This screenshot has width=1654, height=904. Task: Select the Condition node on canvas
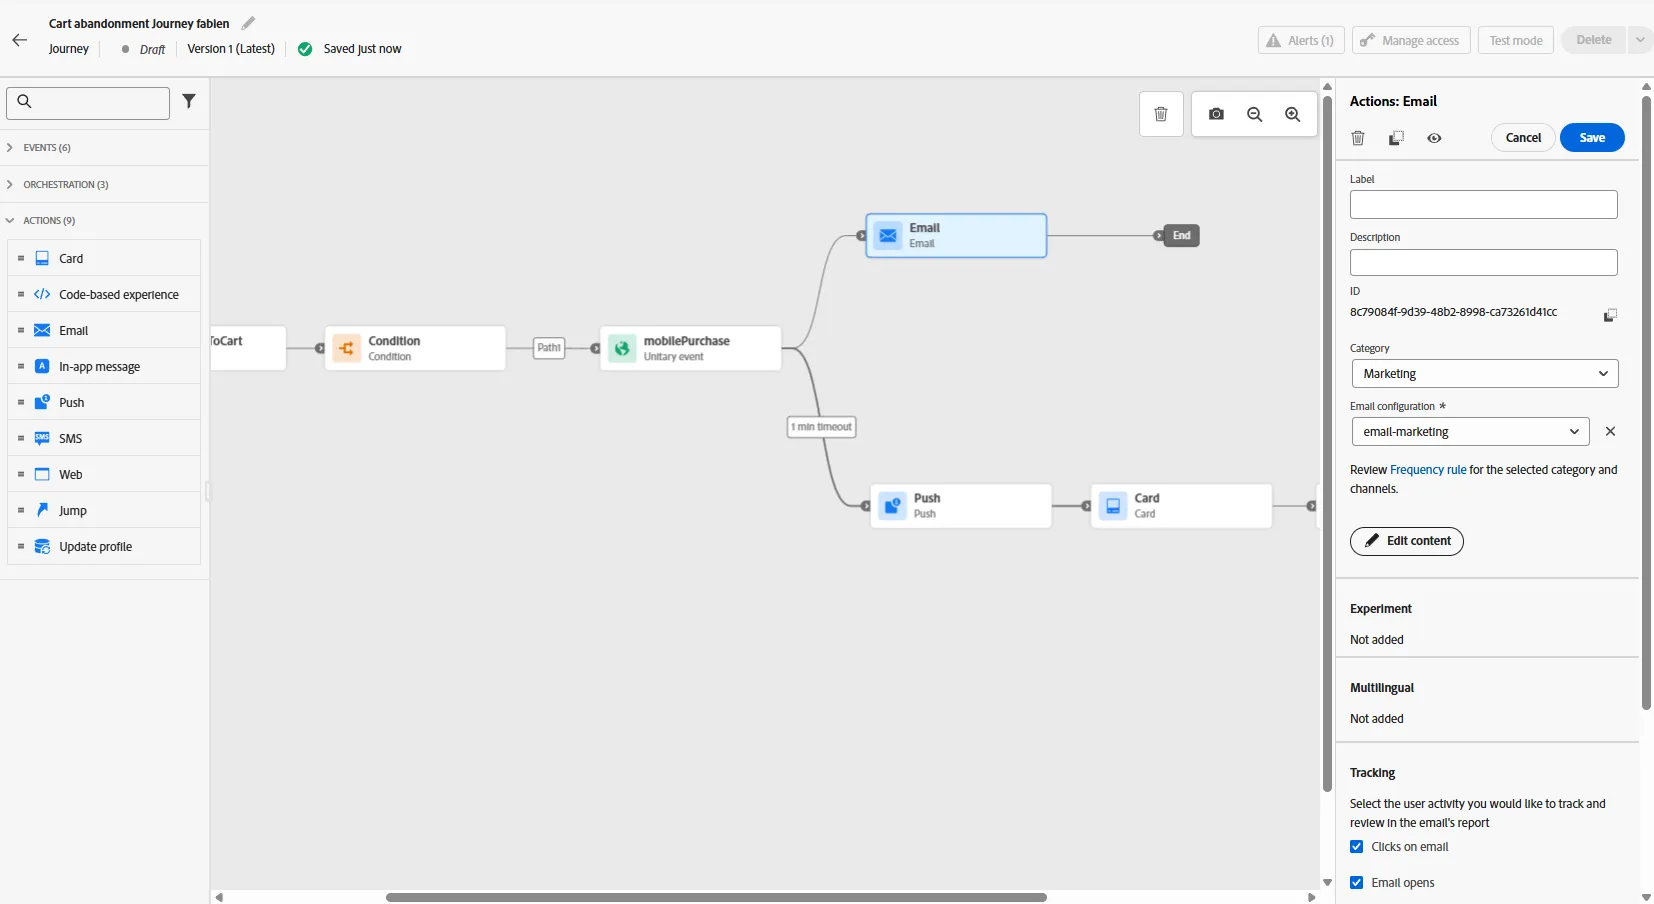[x=415, y=348]
